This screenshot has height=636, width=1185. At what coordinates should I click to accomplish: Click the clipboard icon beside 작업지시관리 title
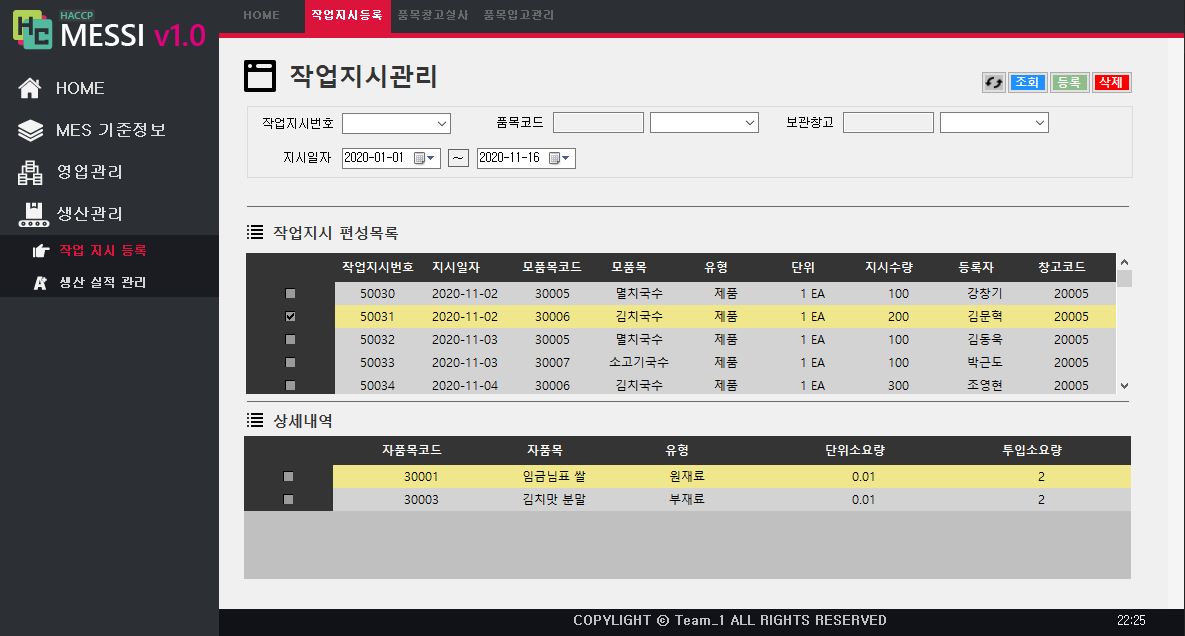coord(258,76)
